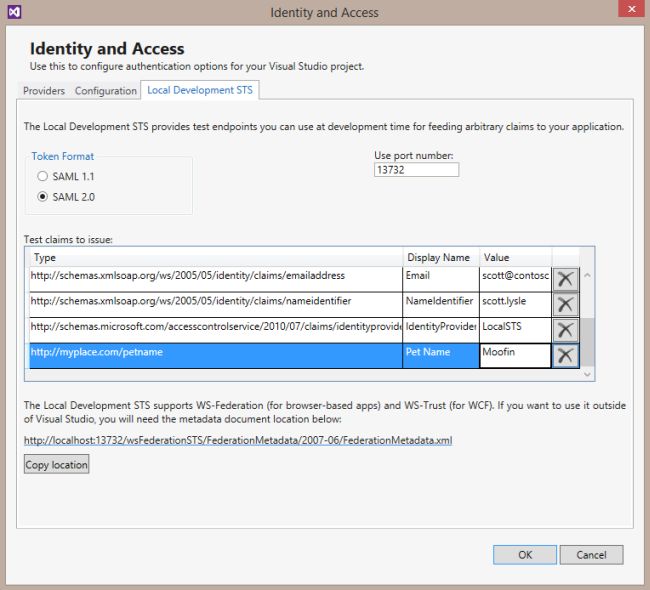Cancel the Identity and Access dialog
Image resolution: width=650 pixels, height=590 pixels.
[591, 554]
